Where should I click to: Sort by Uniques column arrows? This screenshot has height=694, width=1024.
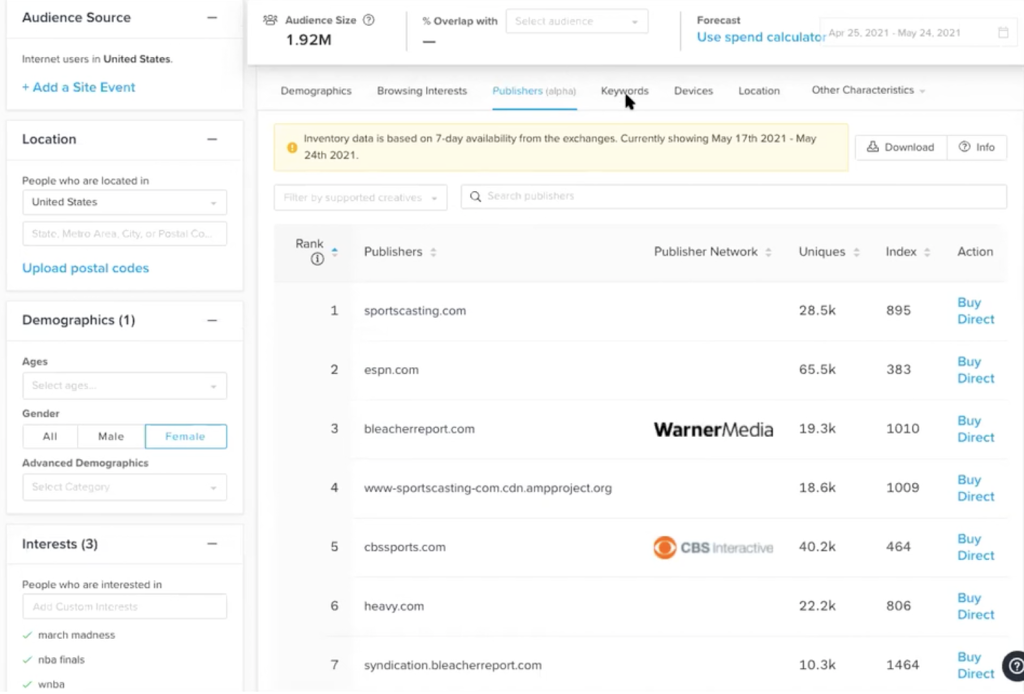click(x=856, y=252)
